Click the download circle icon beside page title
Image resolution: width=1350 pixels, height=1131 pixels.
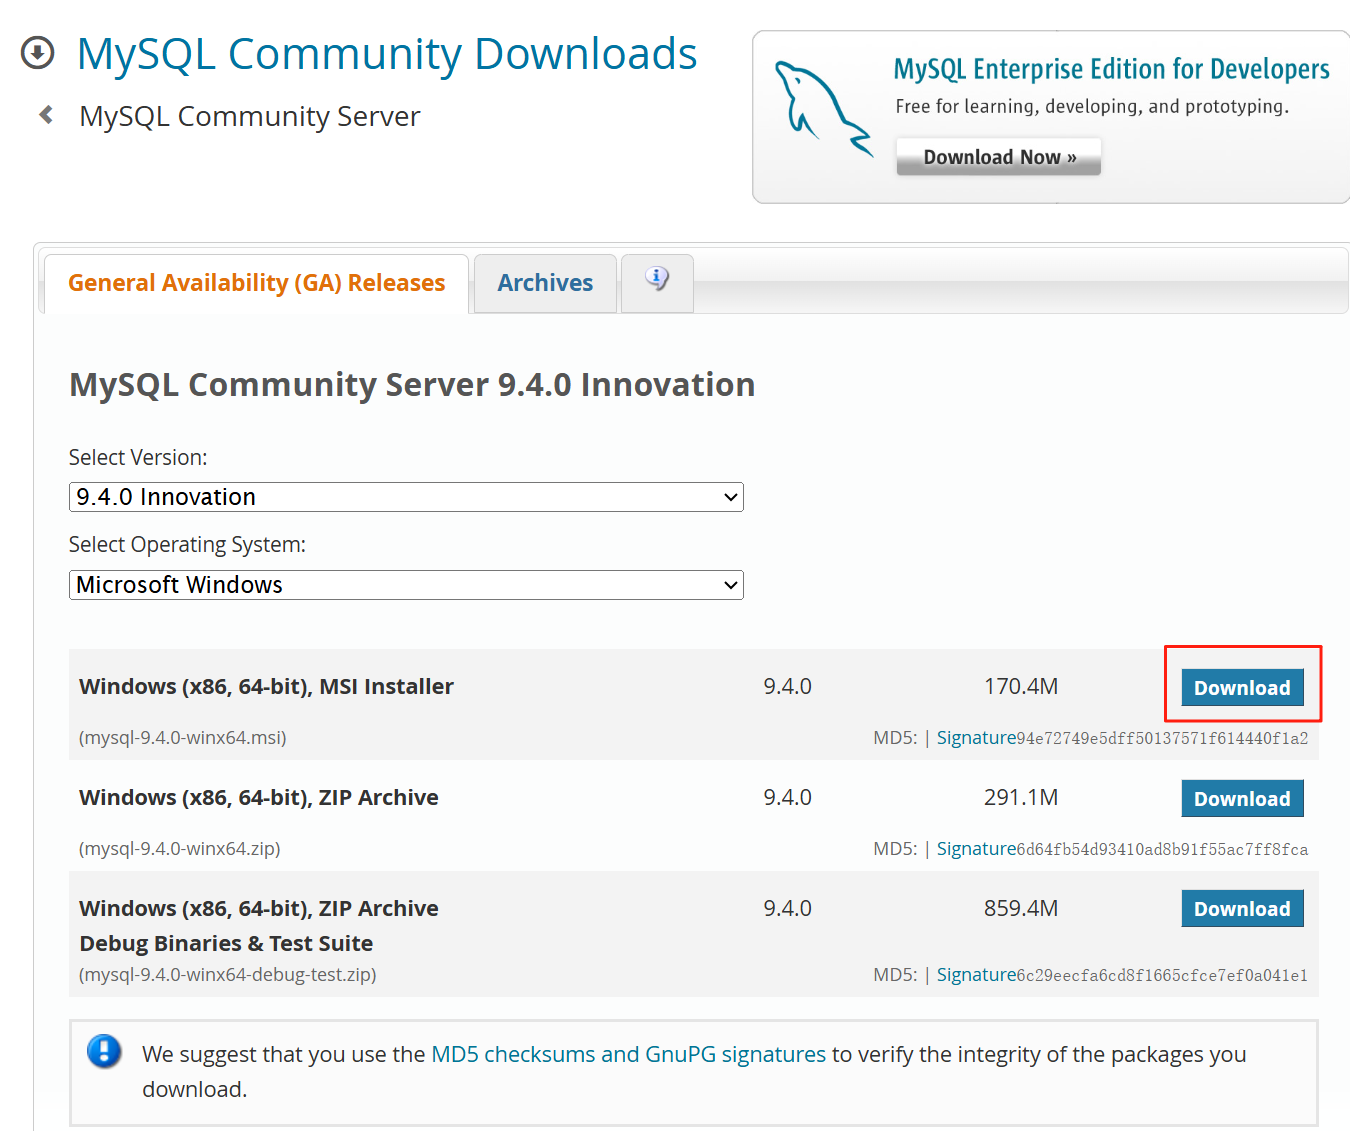coord(38,53)
